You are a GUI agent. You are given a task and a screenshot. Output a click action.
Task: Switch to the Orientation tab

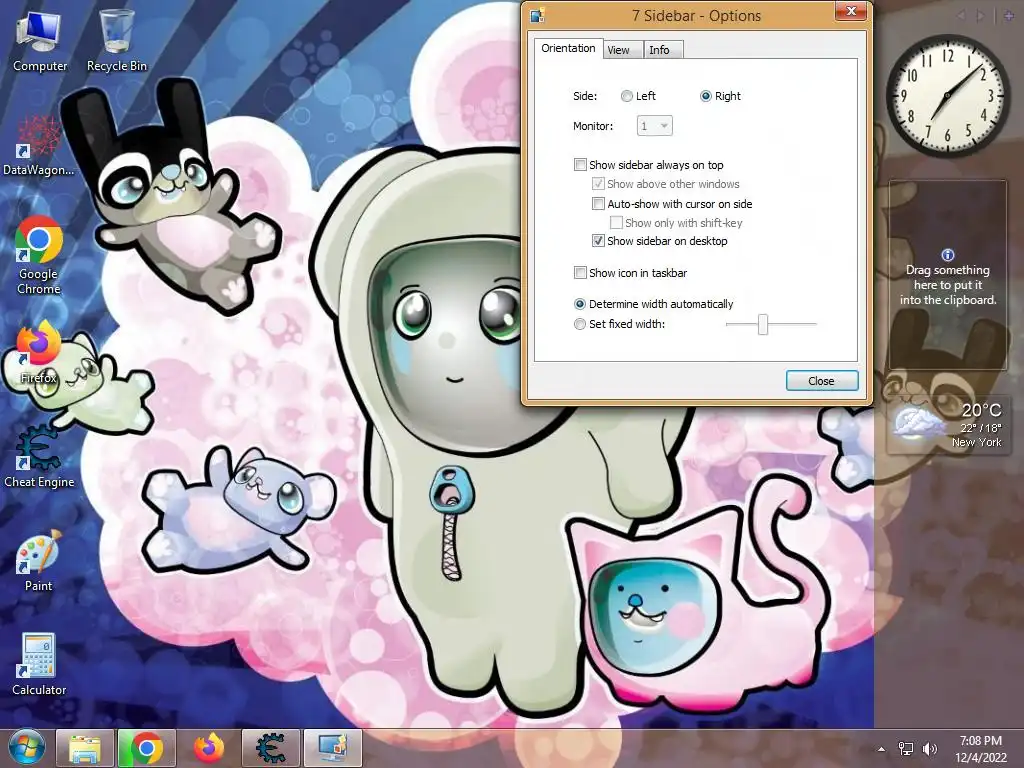(568, 48)
